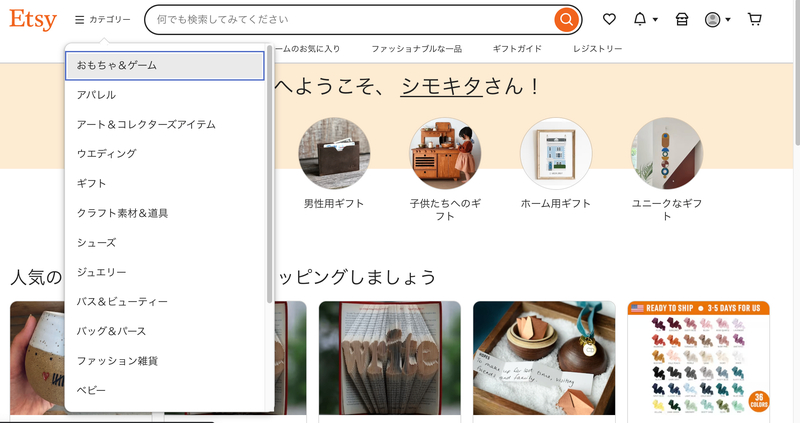Open the speckled ceramic mug listing

tap(38, 358)
